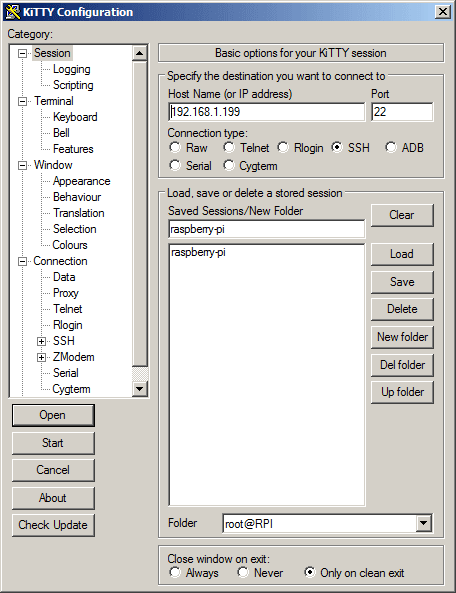
Task: Open the Proxy category
Action: click(65, 293)
